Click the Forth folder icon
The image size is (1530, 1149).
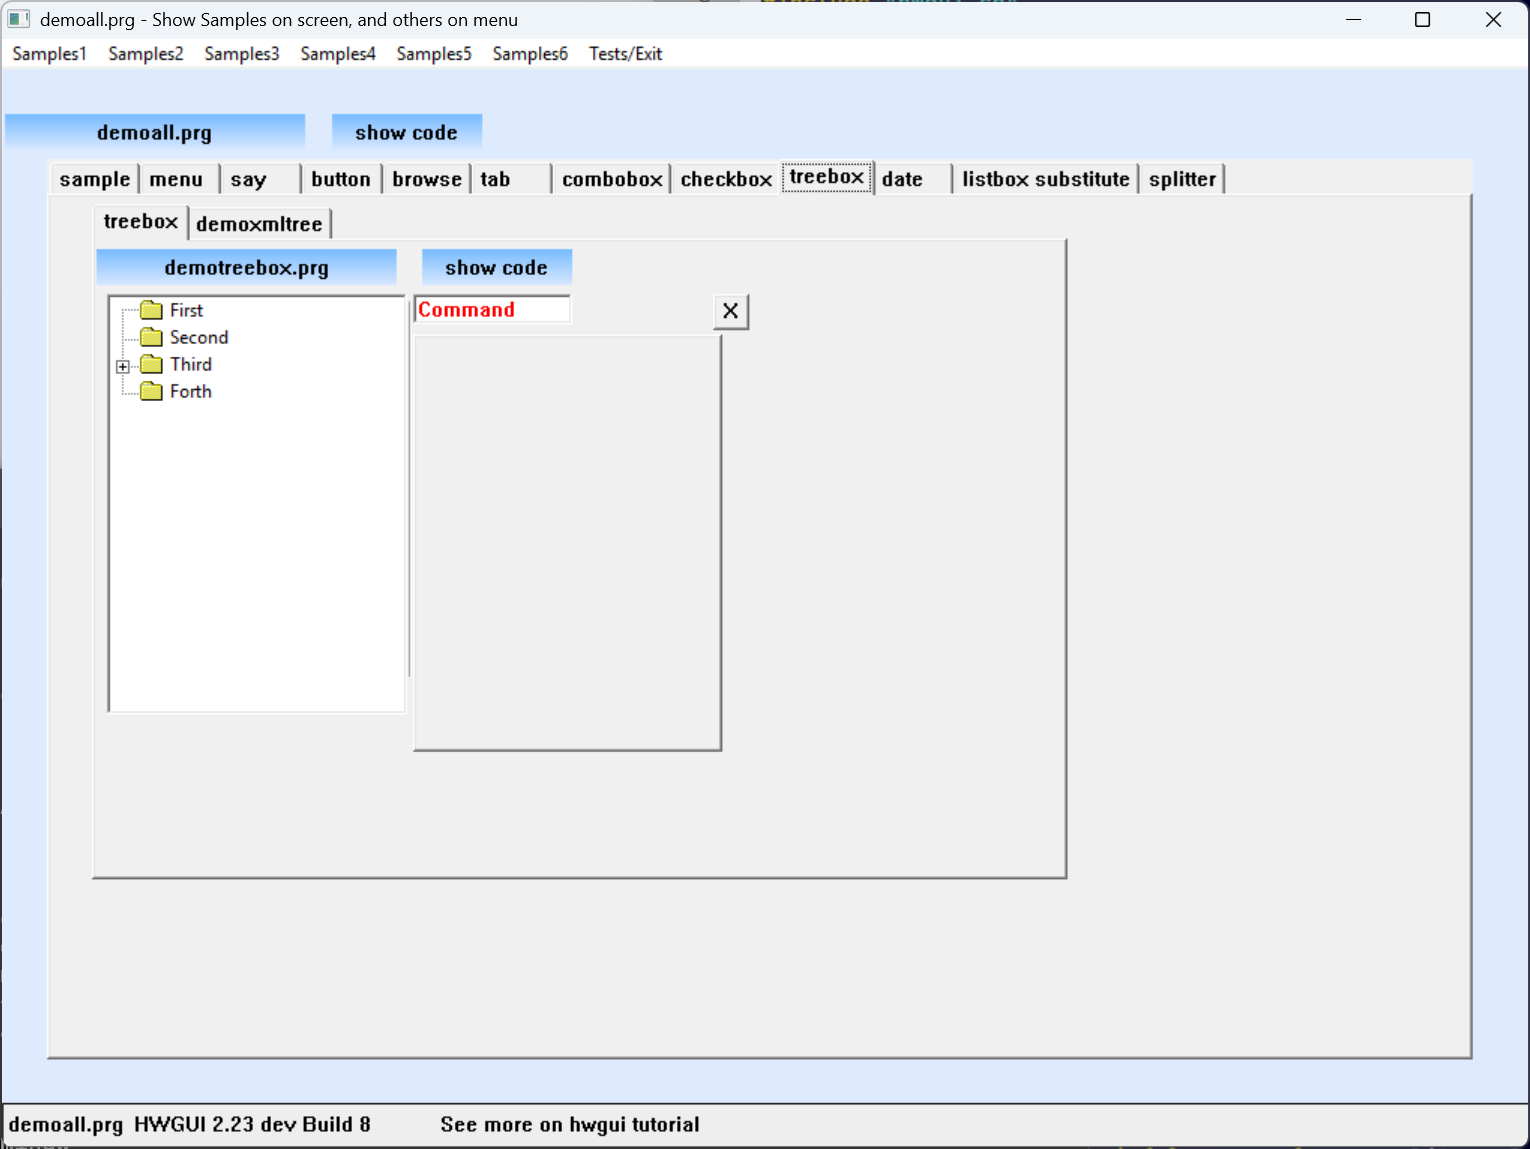(151, 391)
